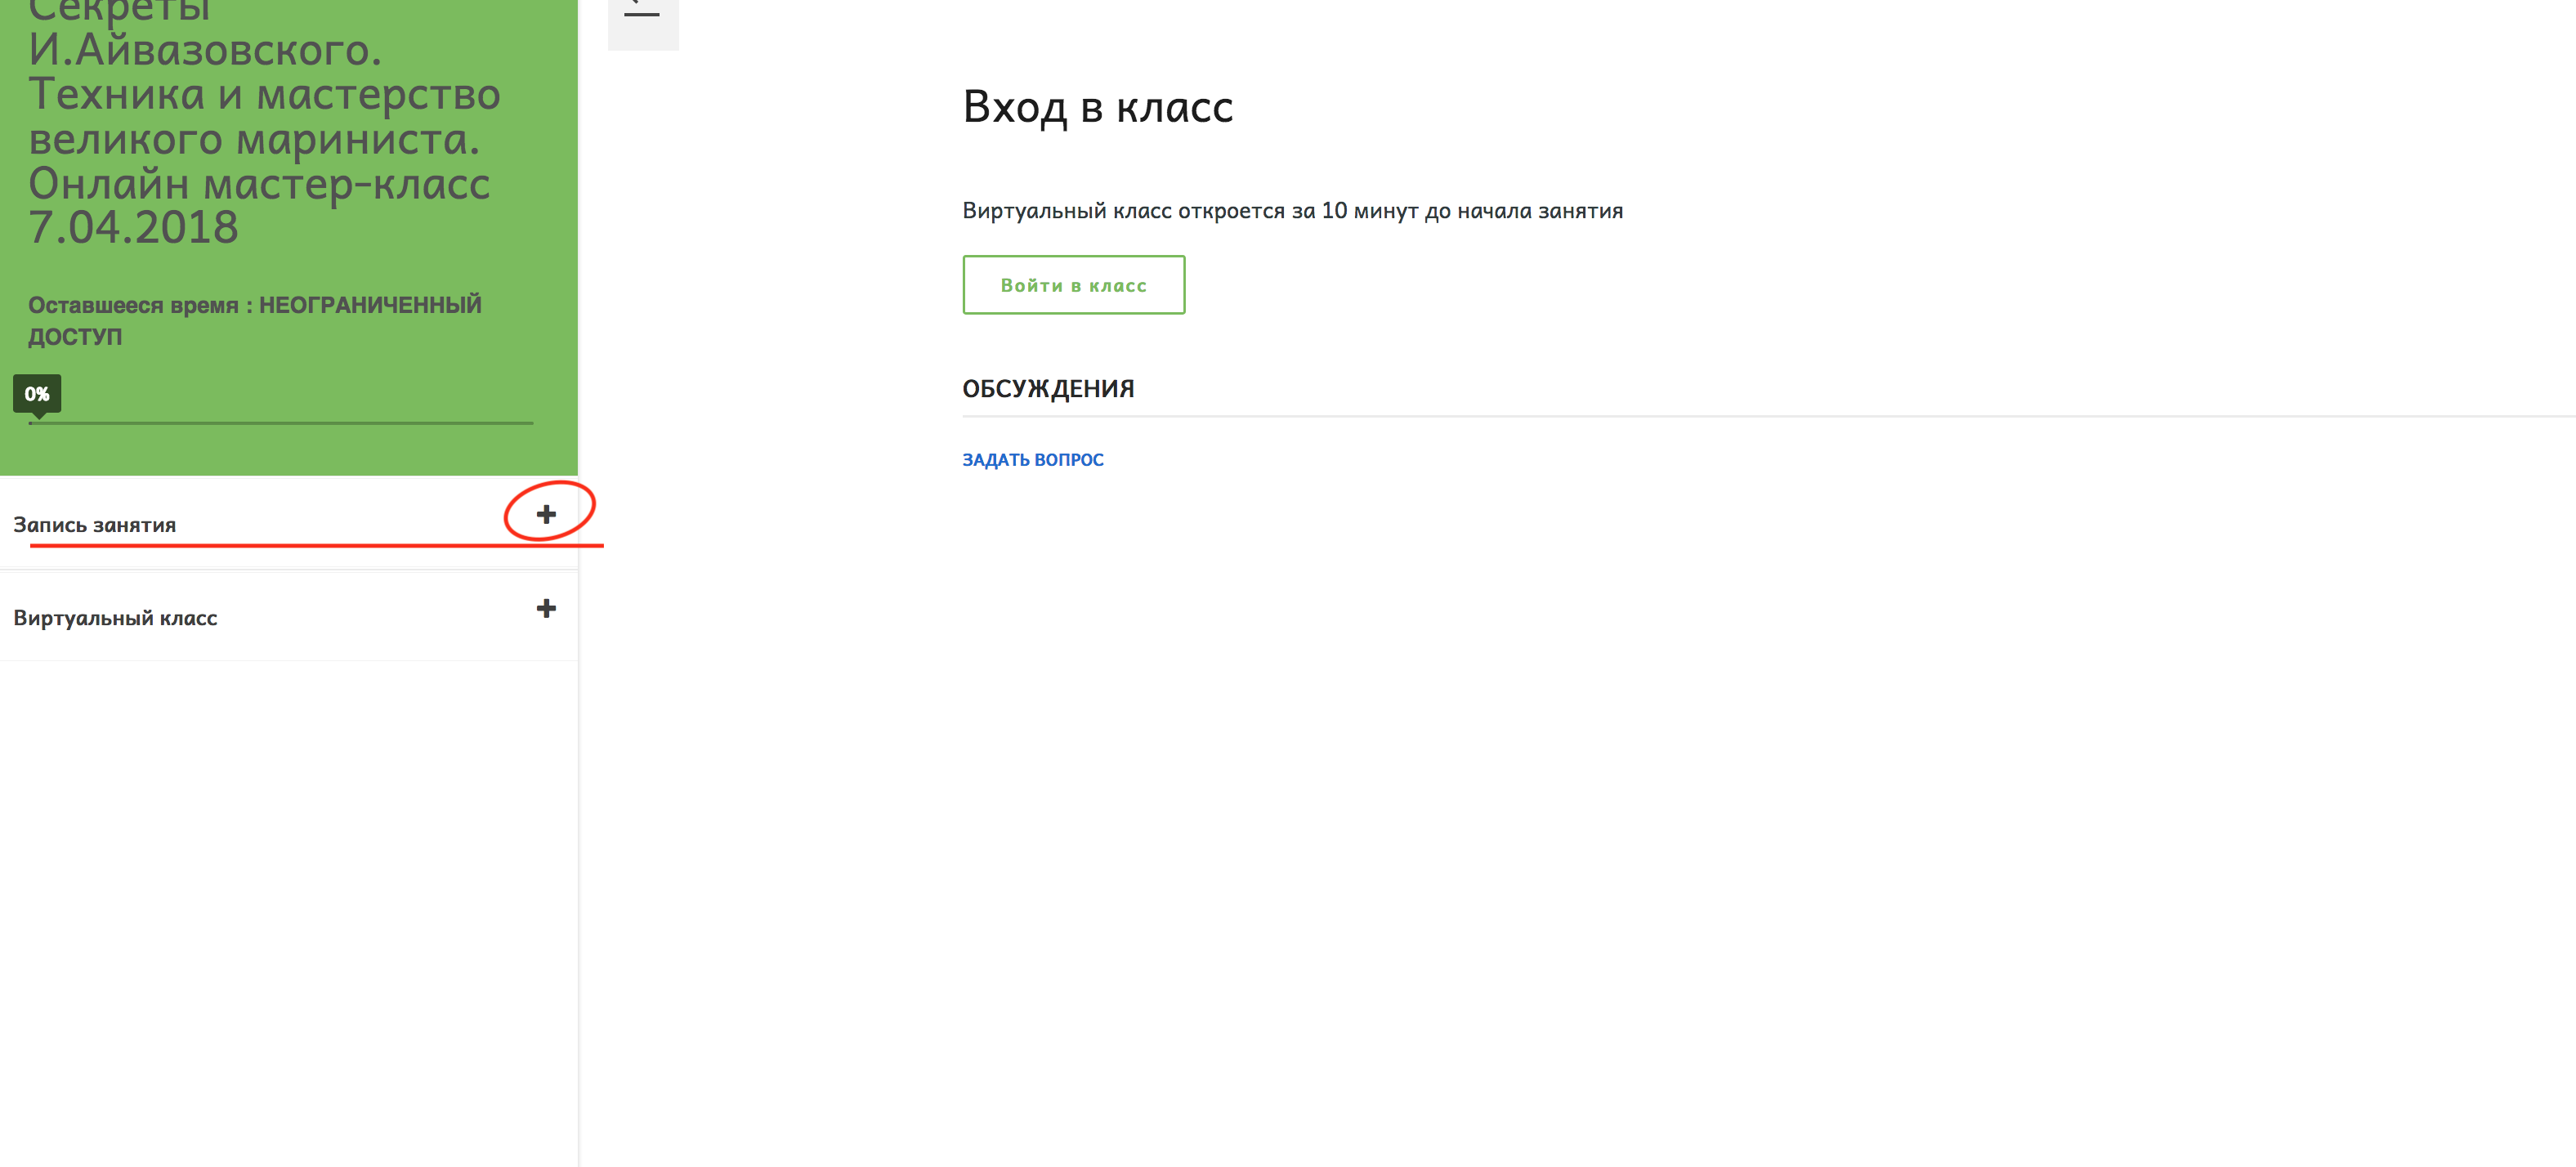This screenshot has width=2576, height=1167.
Task: Click the divider line under ОБСУЖДЕНИЯ
Action: tap(1768, 416)
